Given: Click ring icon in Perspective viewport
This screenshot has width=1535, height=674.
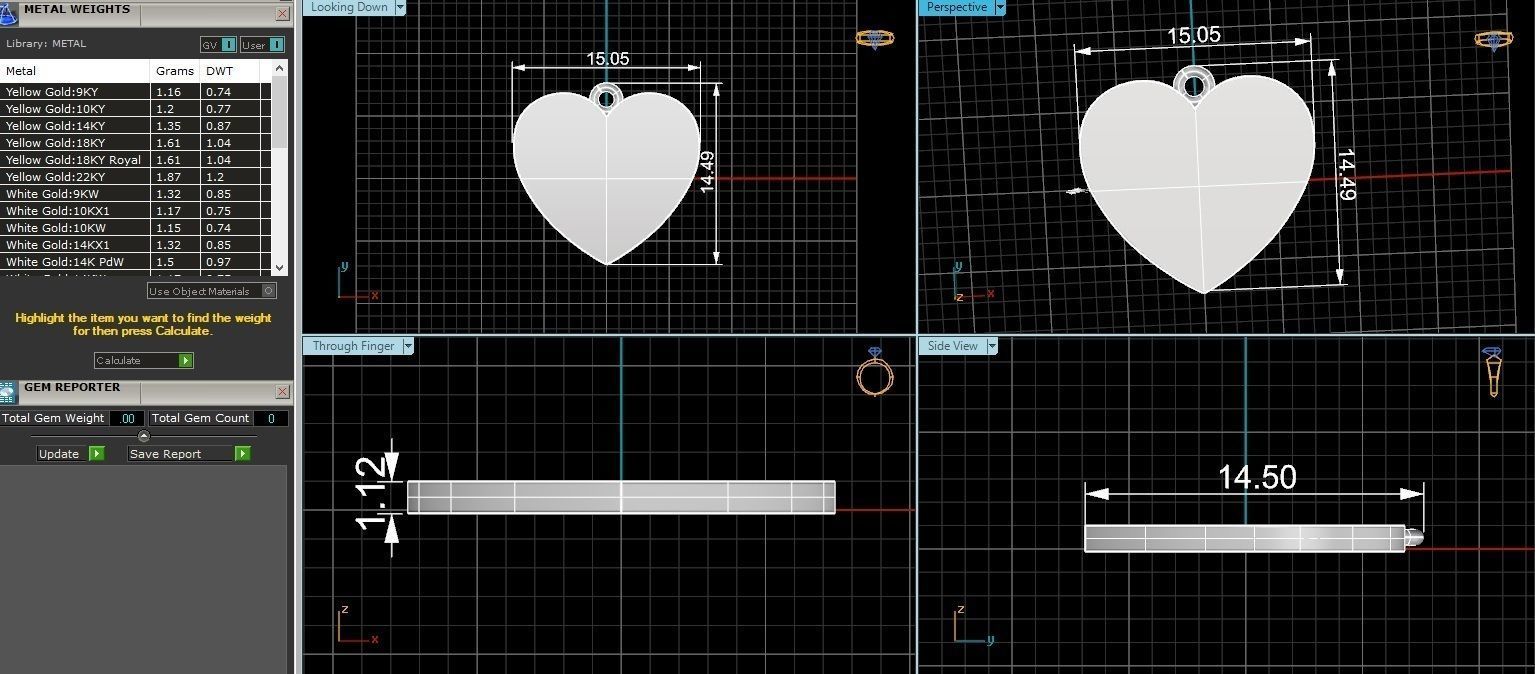Looking at the screenshot, I should 1493,39.
